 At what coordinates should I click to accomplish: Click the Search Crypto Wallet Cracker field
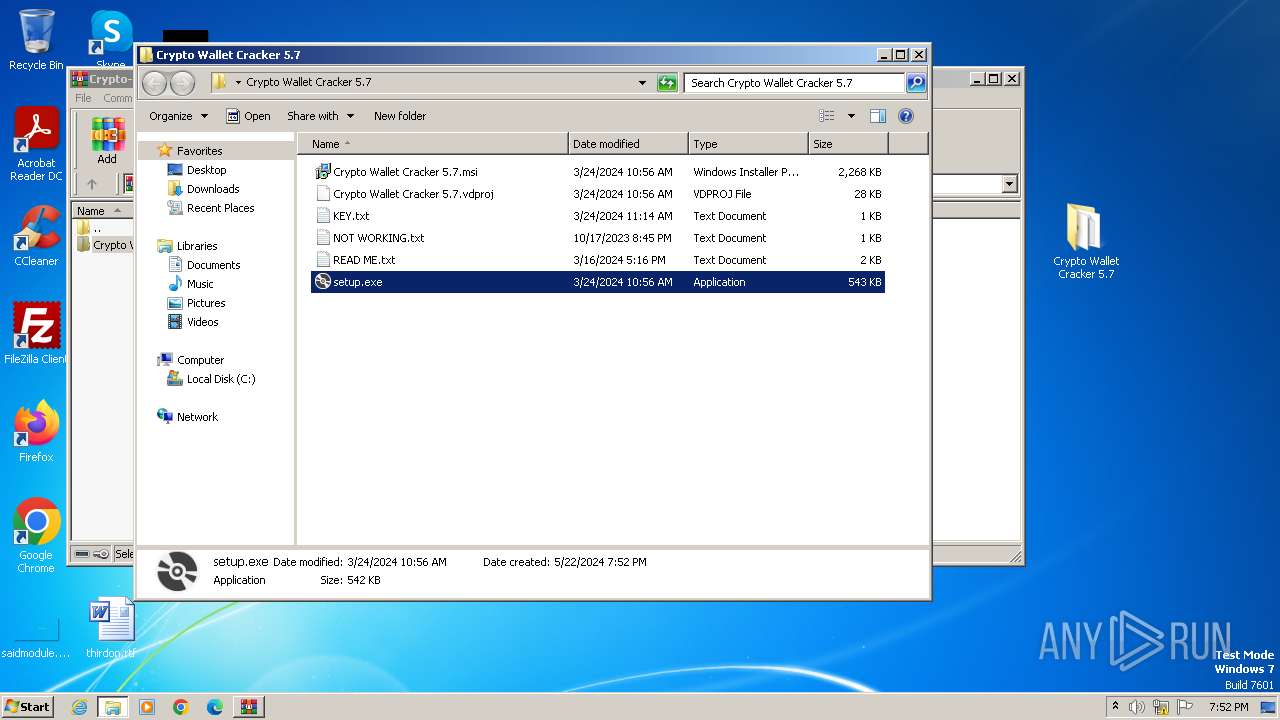pos(793,83)
